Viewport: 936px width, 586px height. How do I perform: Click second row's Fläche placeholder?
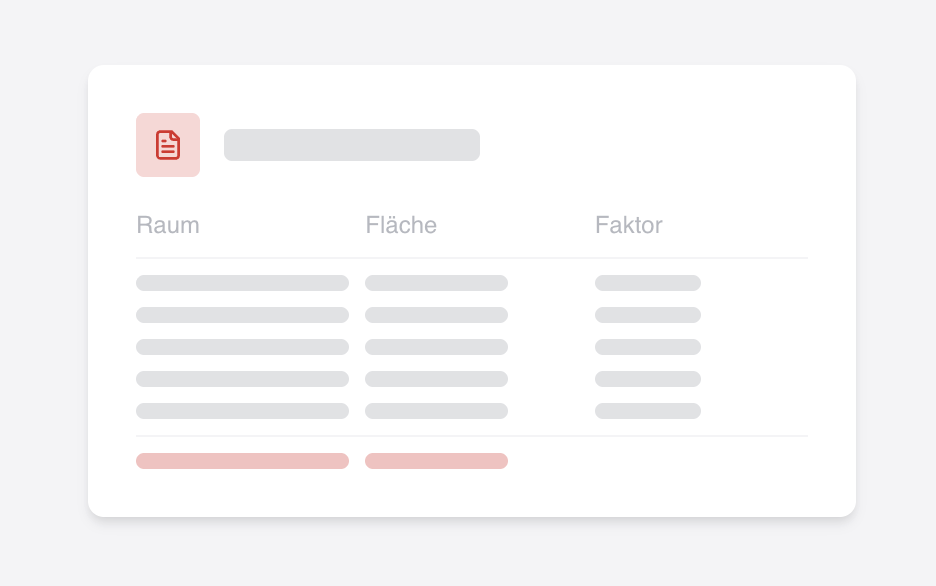[436, 315]
